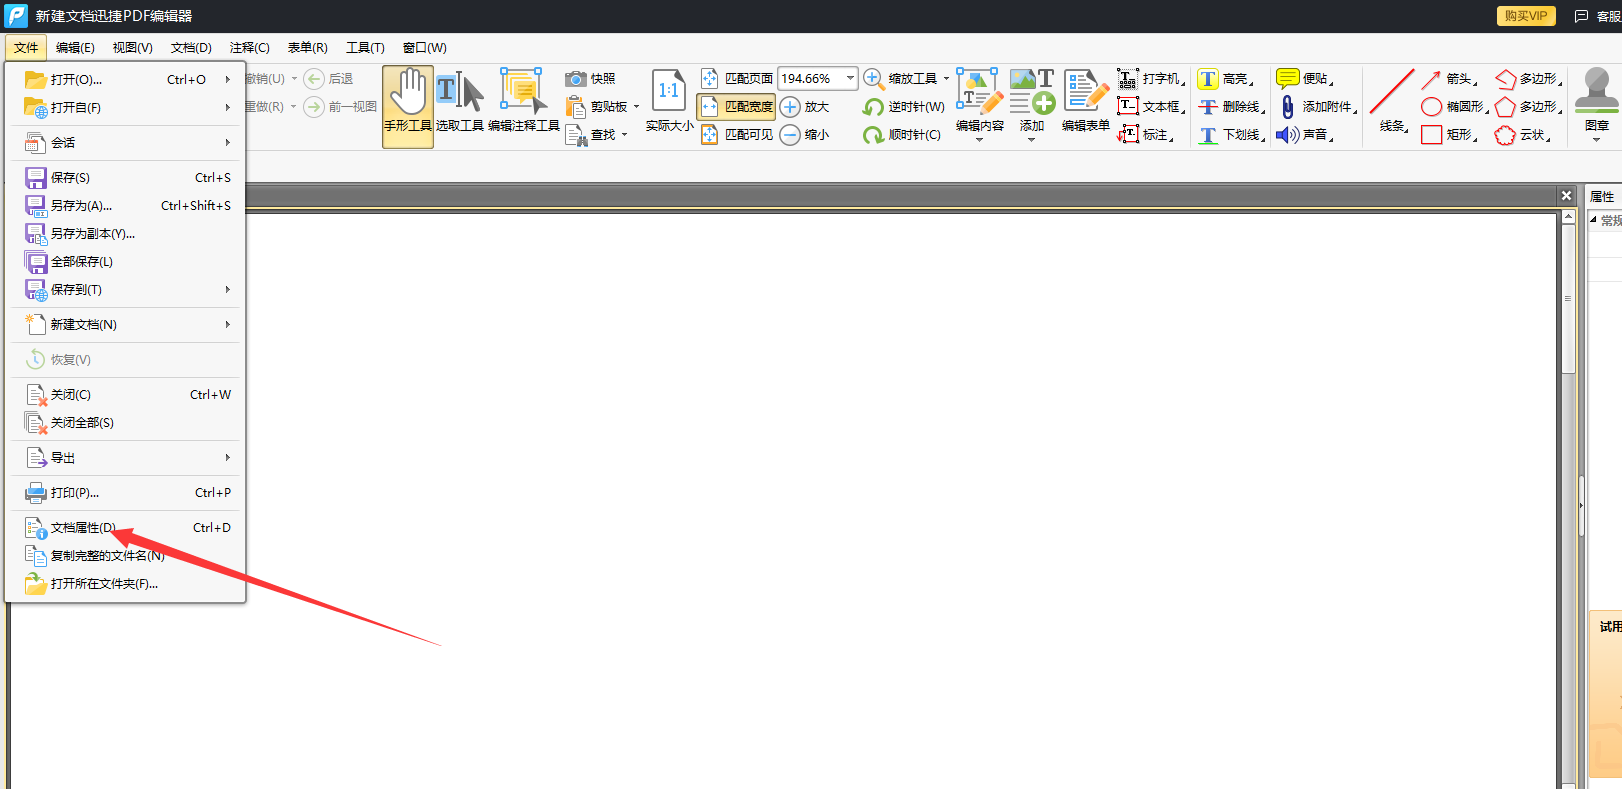Select the Highlight (高亮) tool

1225,79
